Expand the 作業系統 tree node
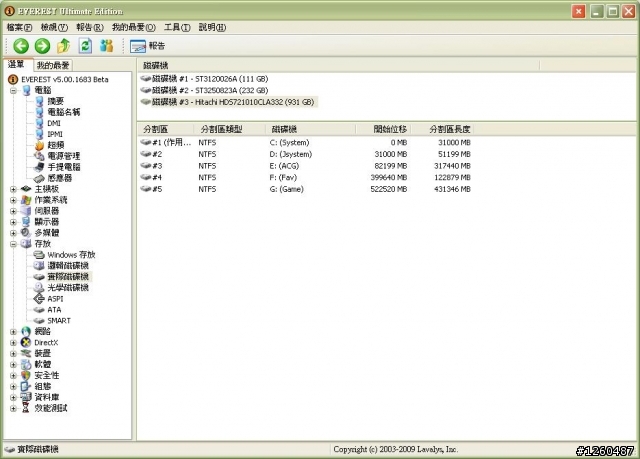 (x=13, y=200)
